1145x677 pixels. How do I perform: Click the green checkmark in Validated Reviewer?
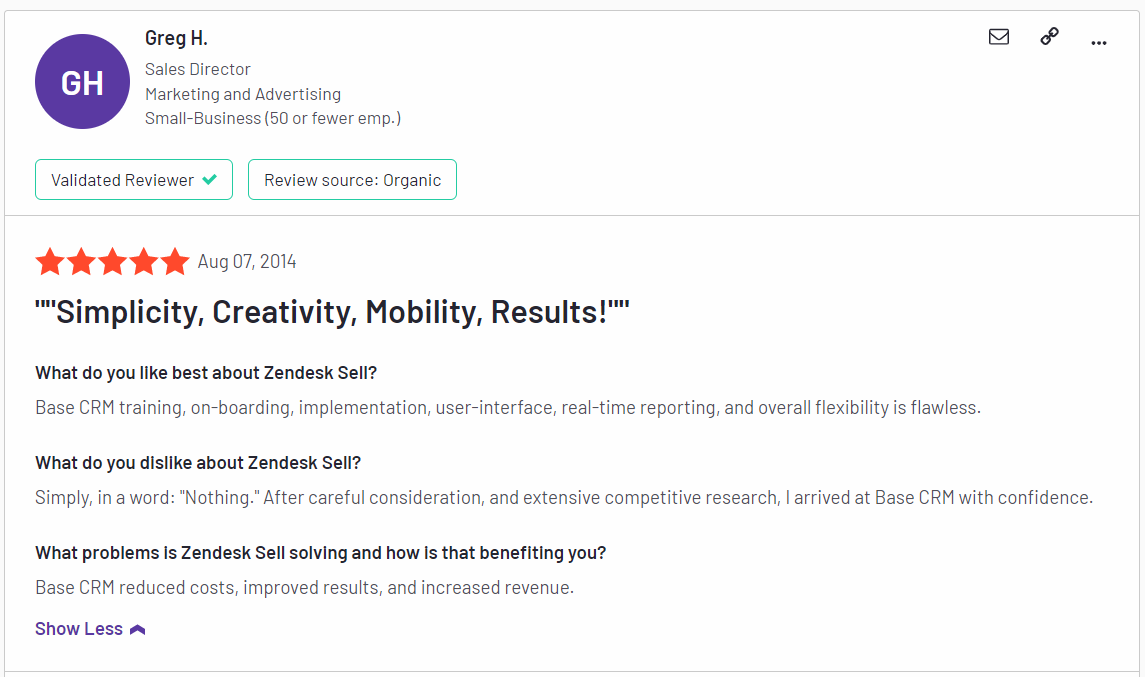tap(210, 179)
